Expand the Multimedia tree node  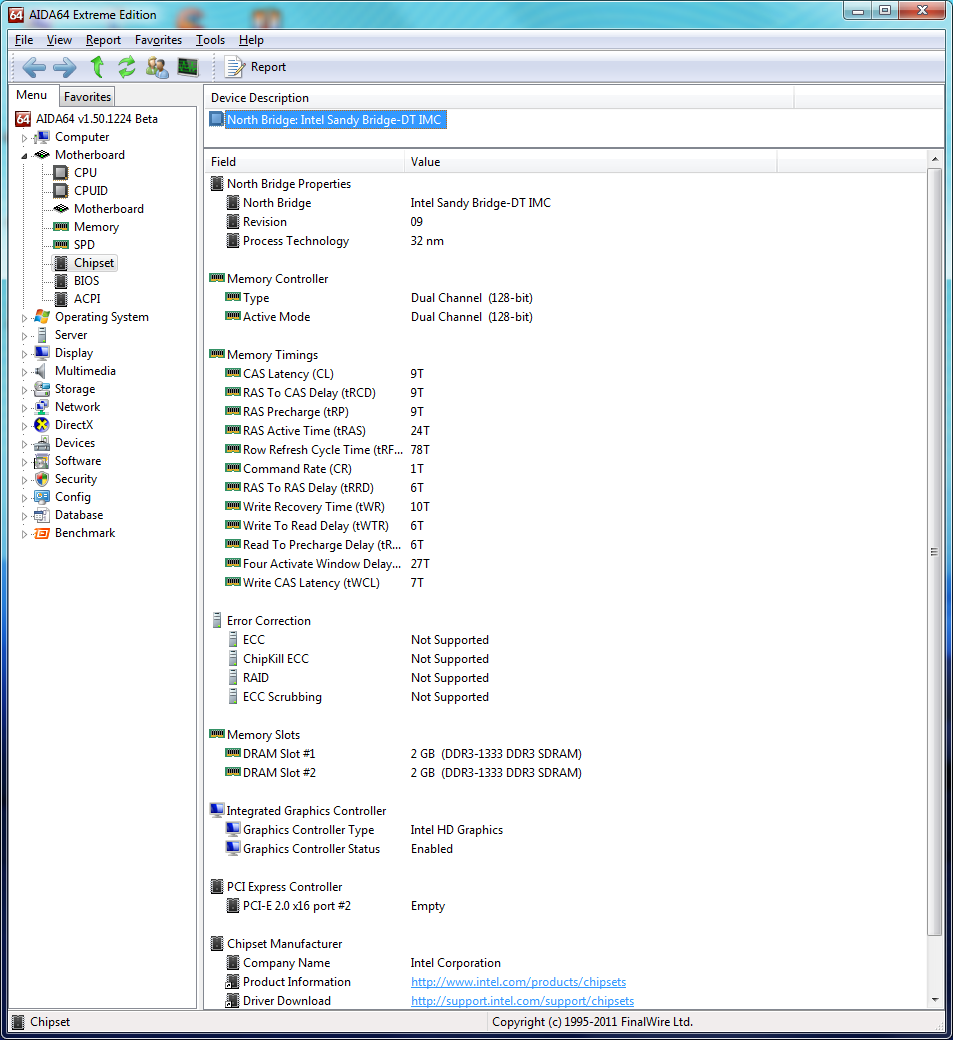[x=25, y=372]
